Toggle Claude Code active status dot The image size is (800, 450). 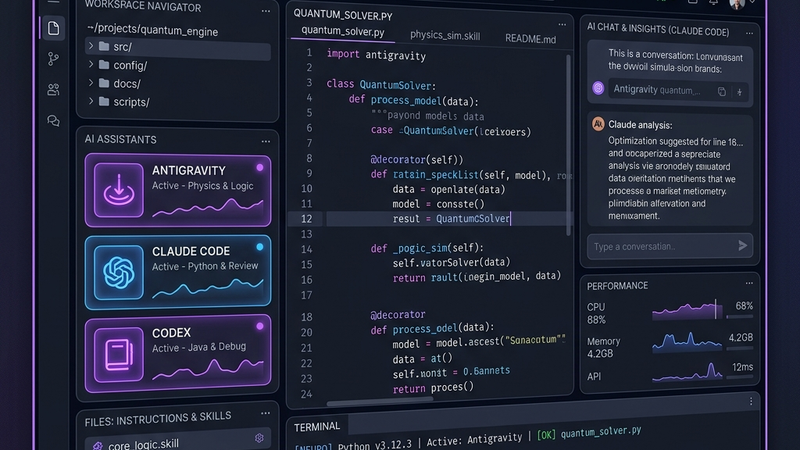point(260,247)
